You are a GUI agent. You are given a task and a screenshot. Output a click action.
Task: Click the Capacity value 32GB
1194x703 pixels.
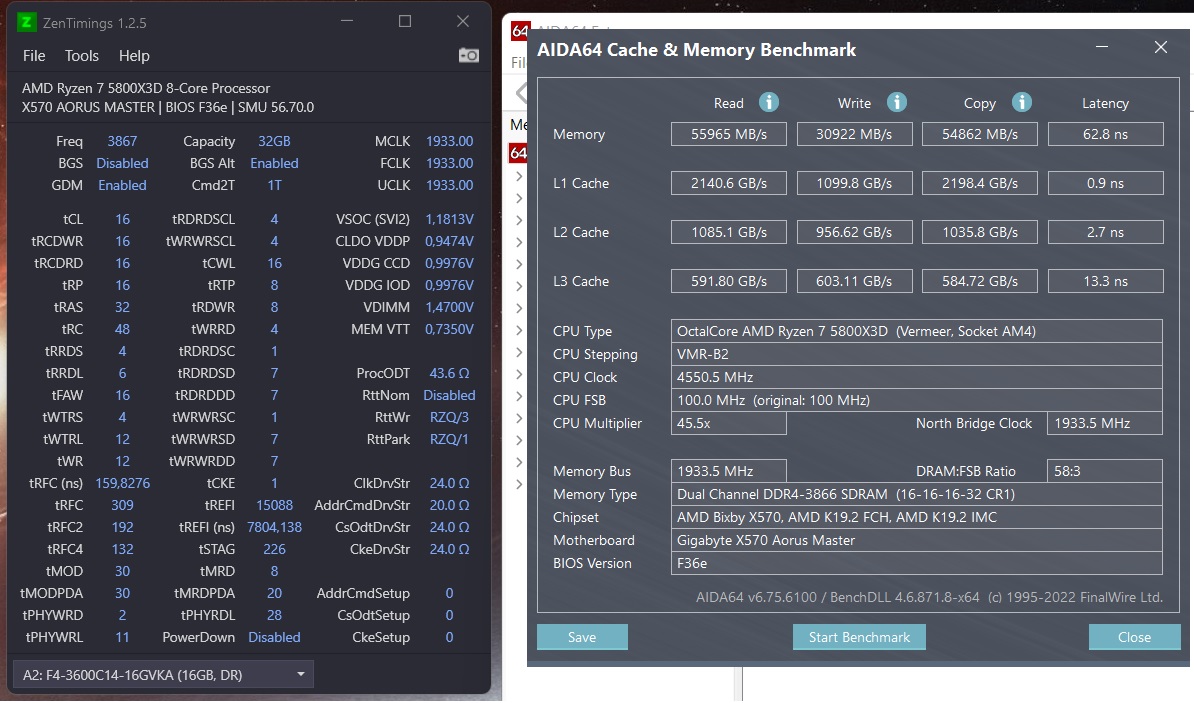(x=274, y=141)
